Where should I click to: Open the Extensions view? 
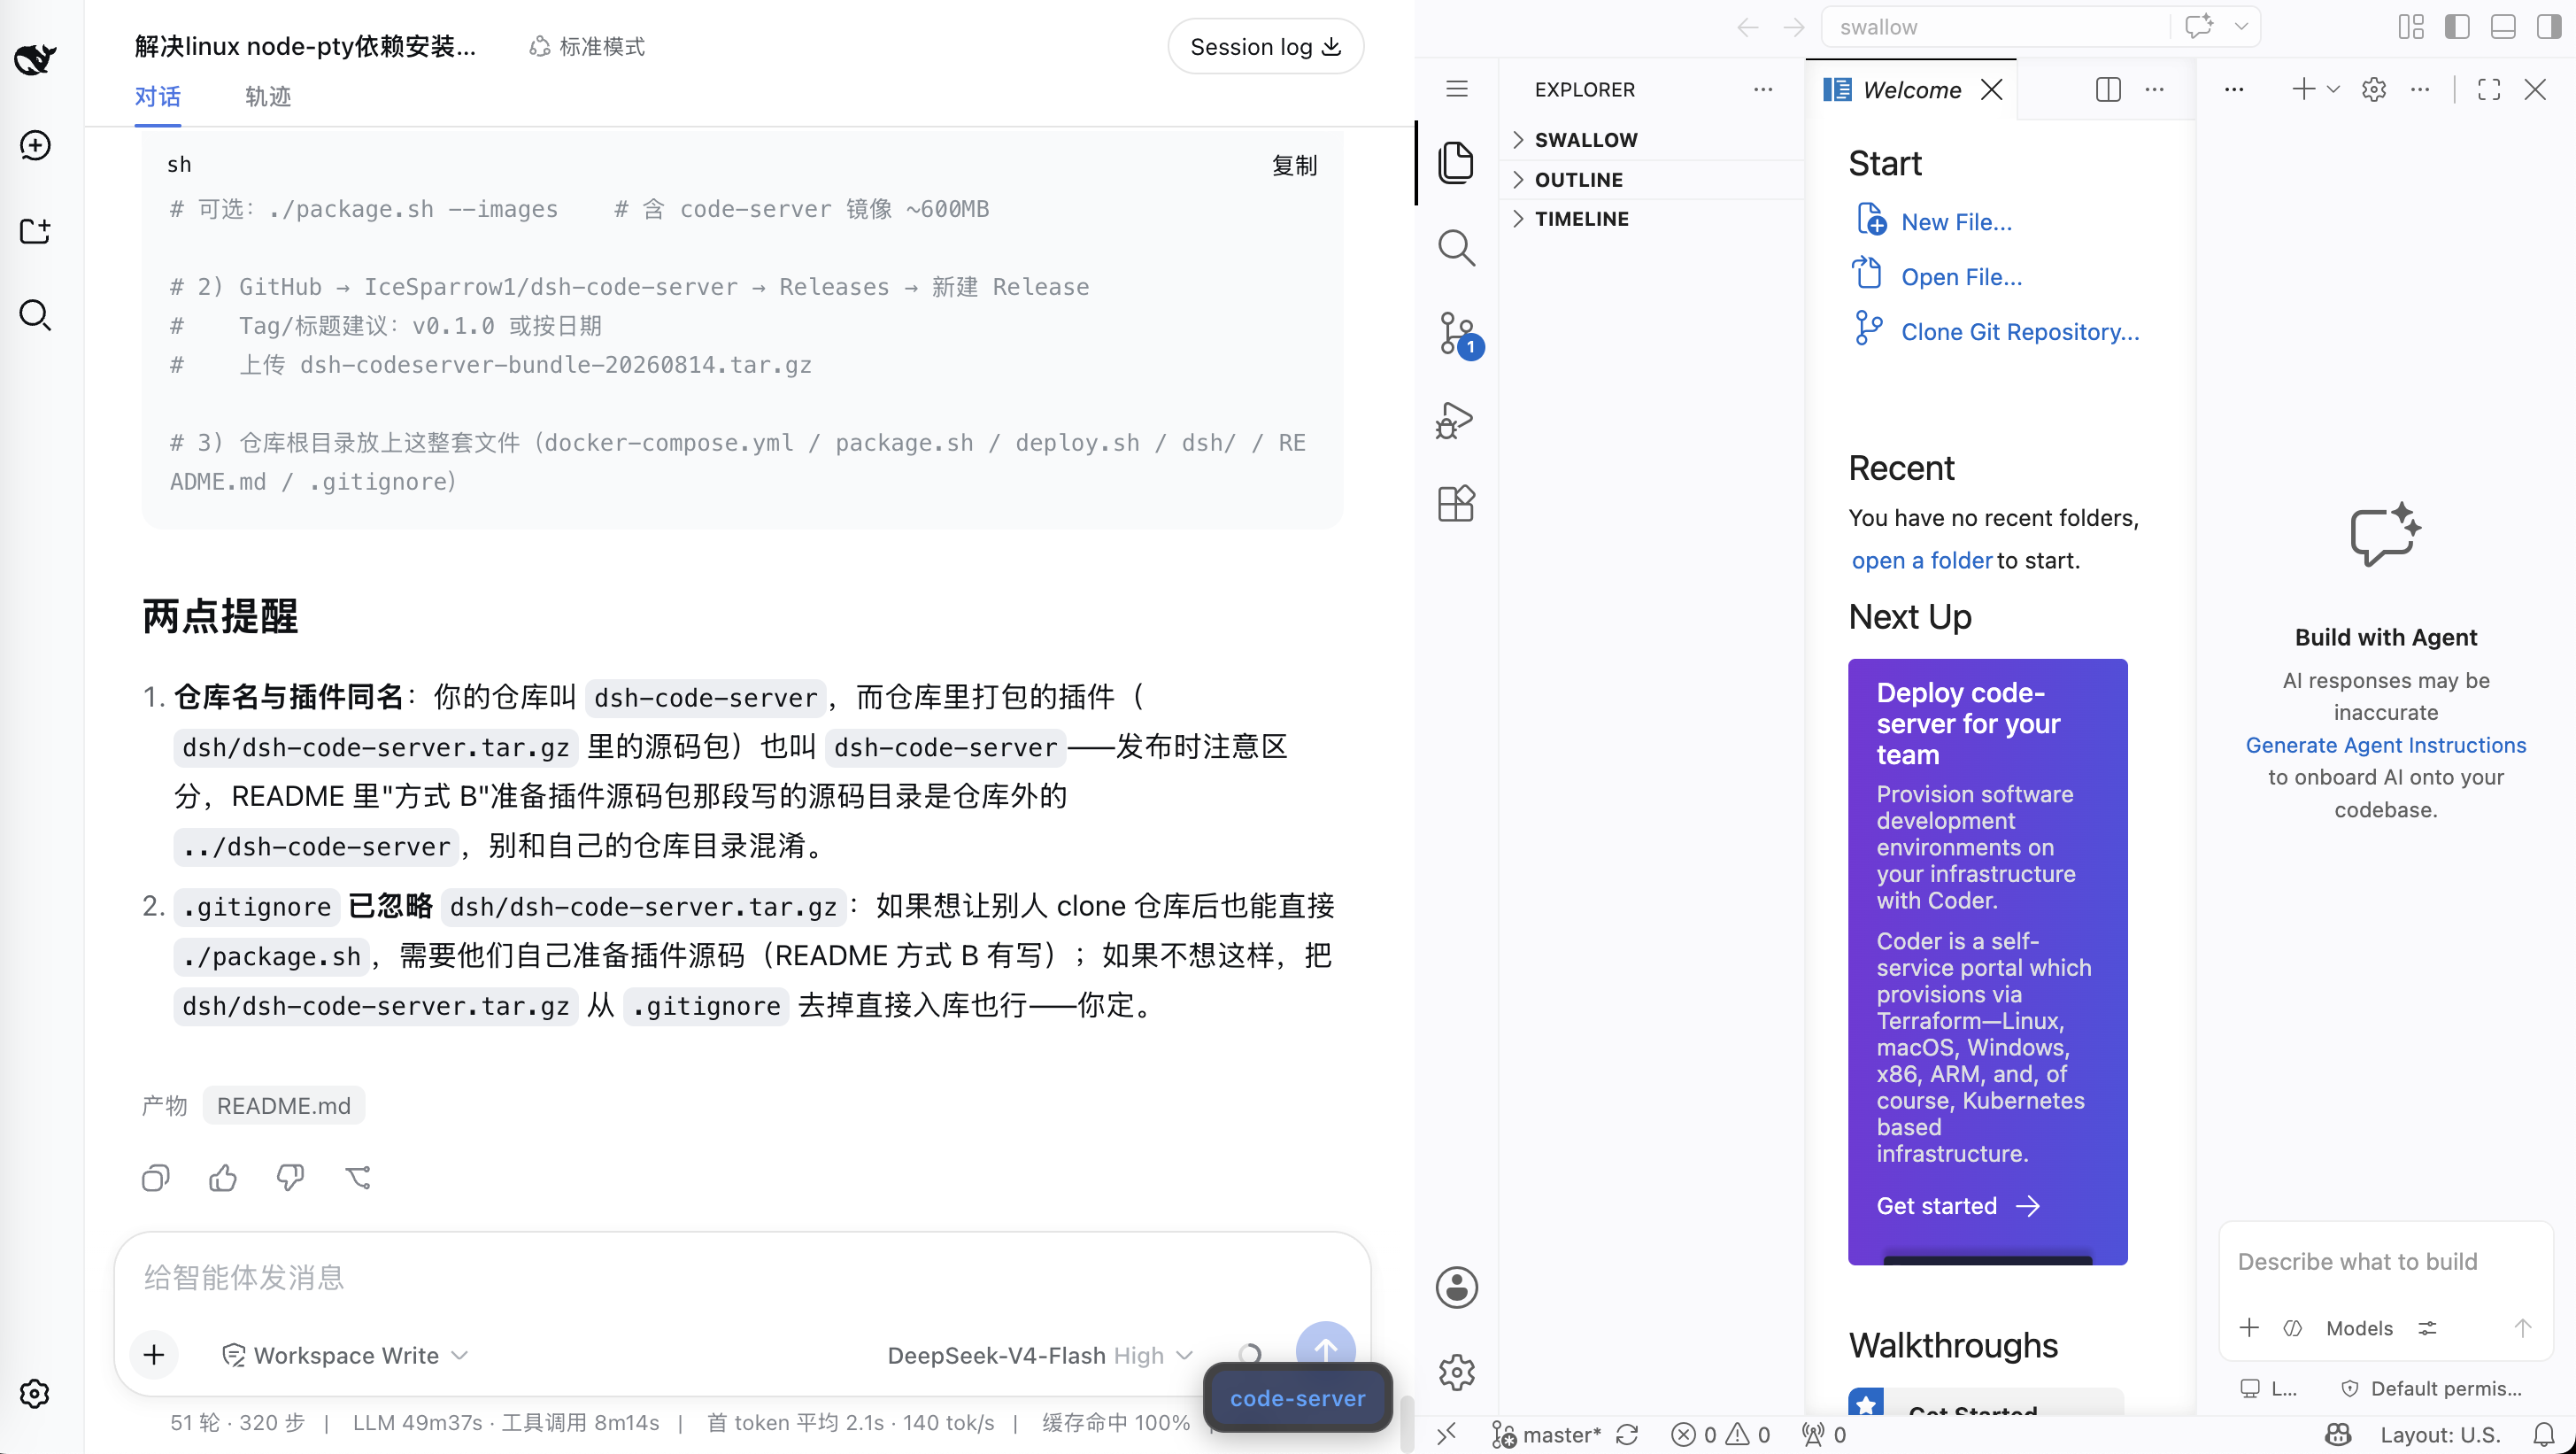coord(1457,504)
